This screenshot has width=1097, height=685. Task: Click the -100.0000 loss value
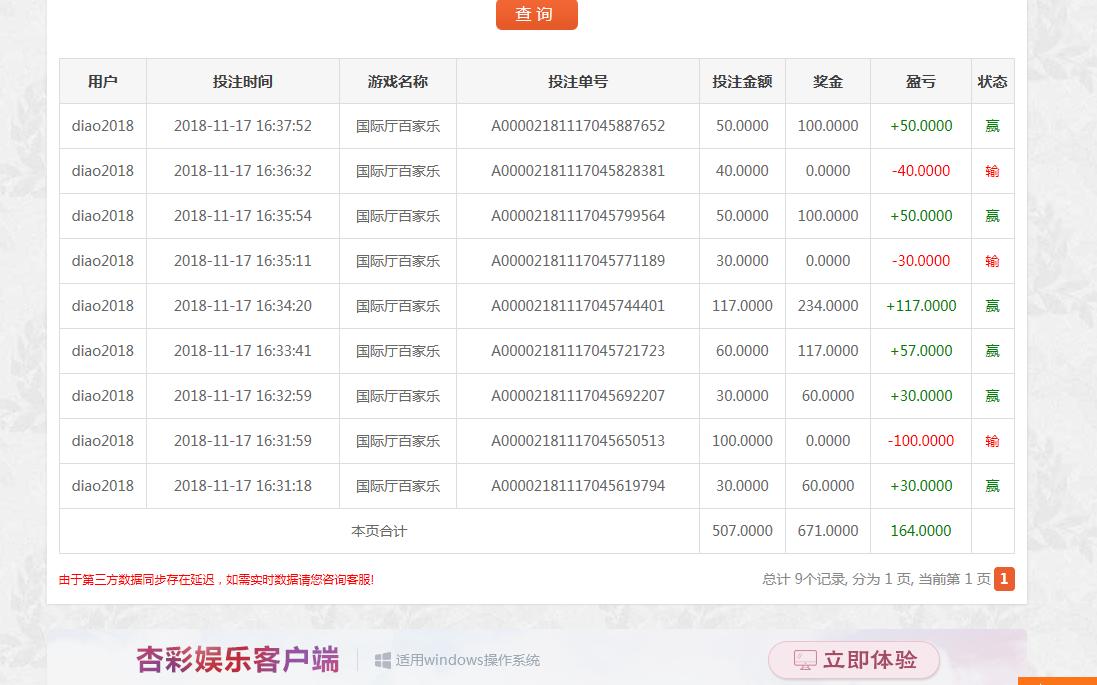[x=921, y=441]
